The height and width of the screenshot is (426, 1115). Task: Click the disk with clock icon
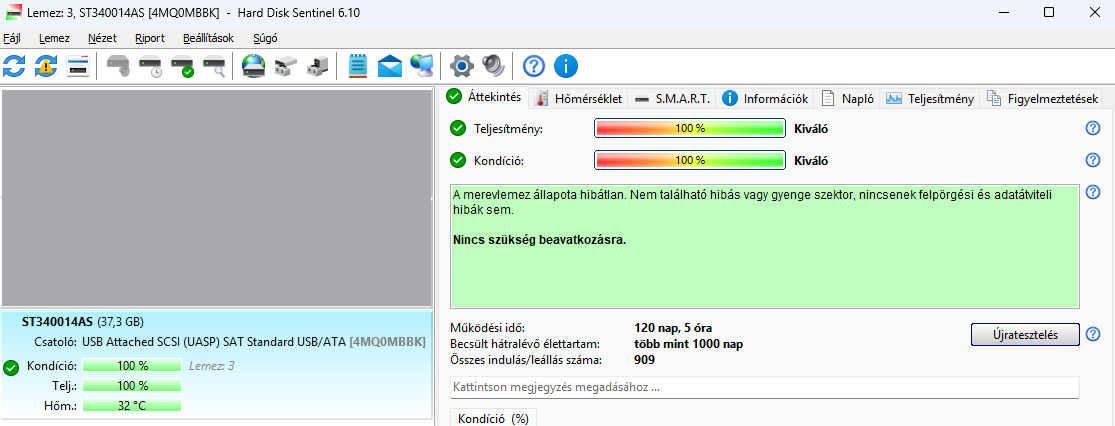(x=151, y=66)
